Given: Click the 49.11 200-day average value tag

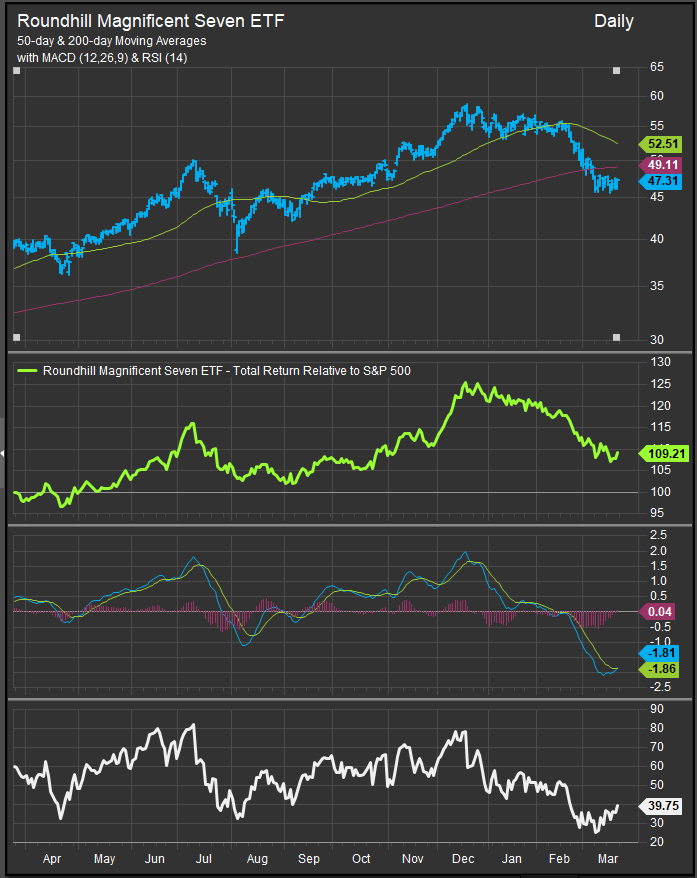Looking at the screenshot, I should coord(661,165).
